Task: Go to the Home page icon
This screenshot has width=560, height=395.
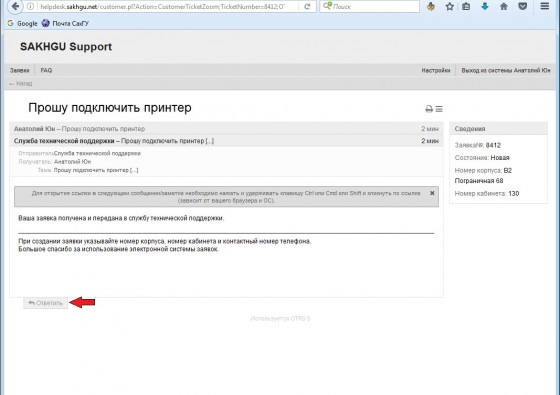Action: [504, 6]
